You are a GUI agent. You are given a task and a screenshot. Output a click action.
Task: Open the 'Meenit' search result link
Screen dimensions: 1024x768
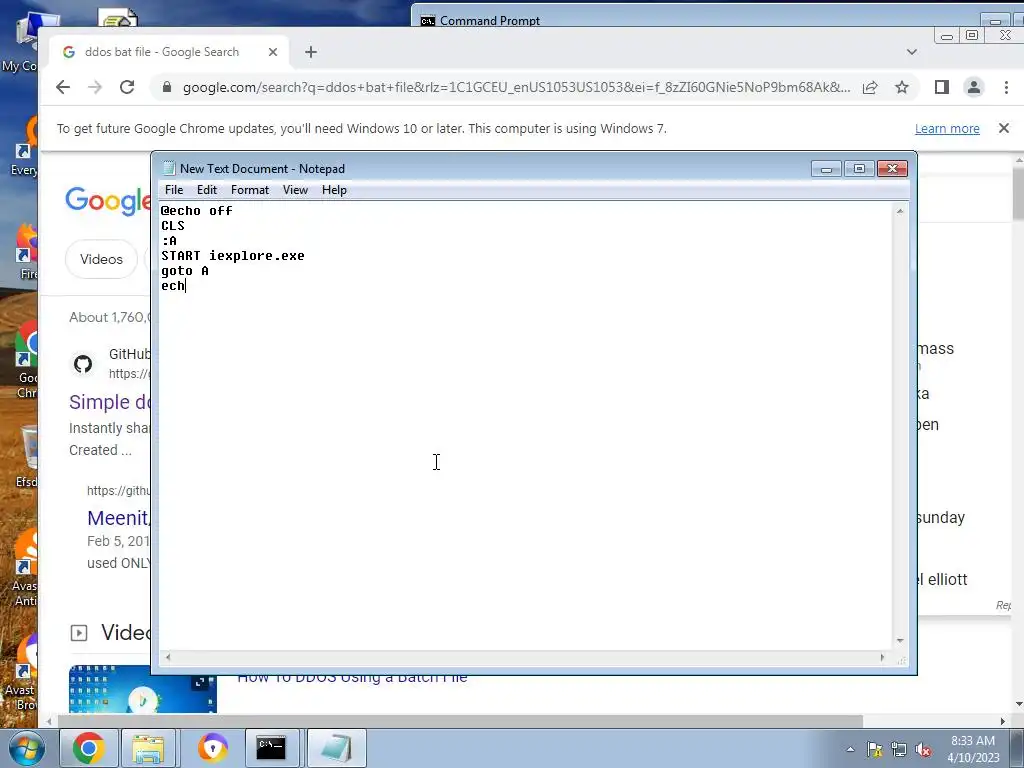coord(118,518)
